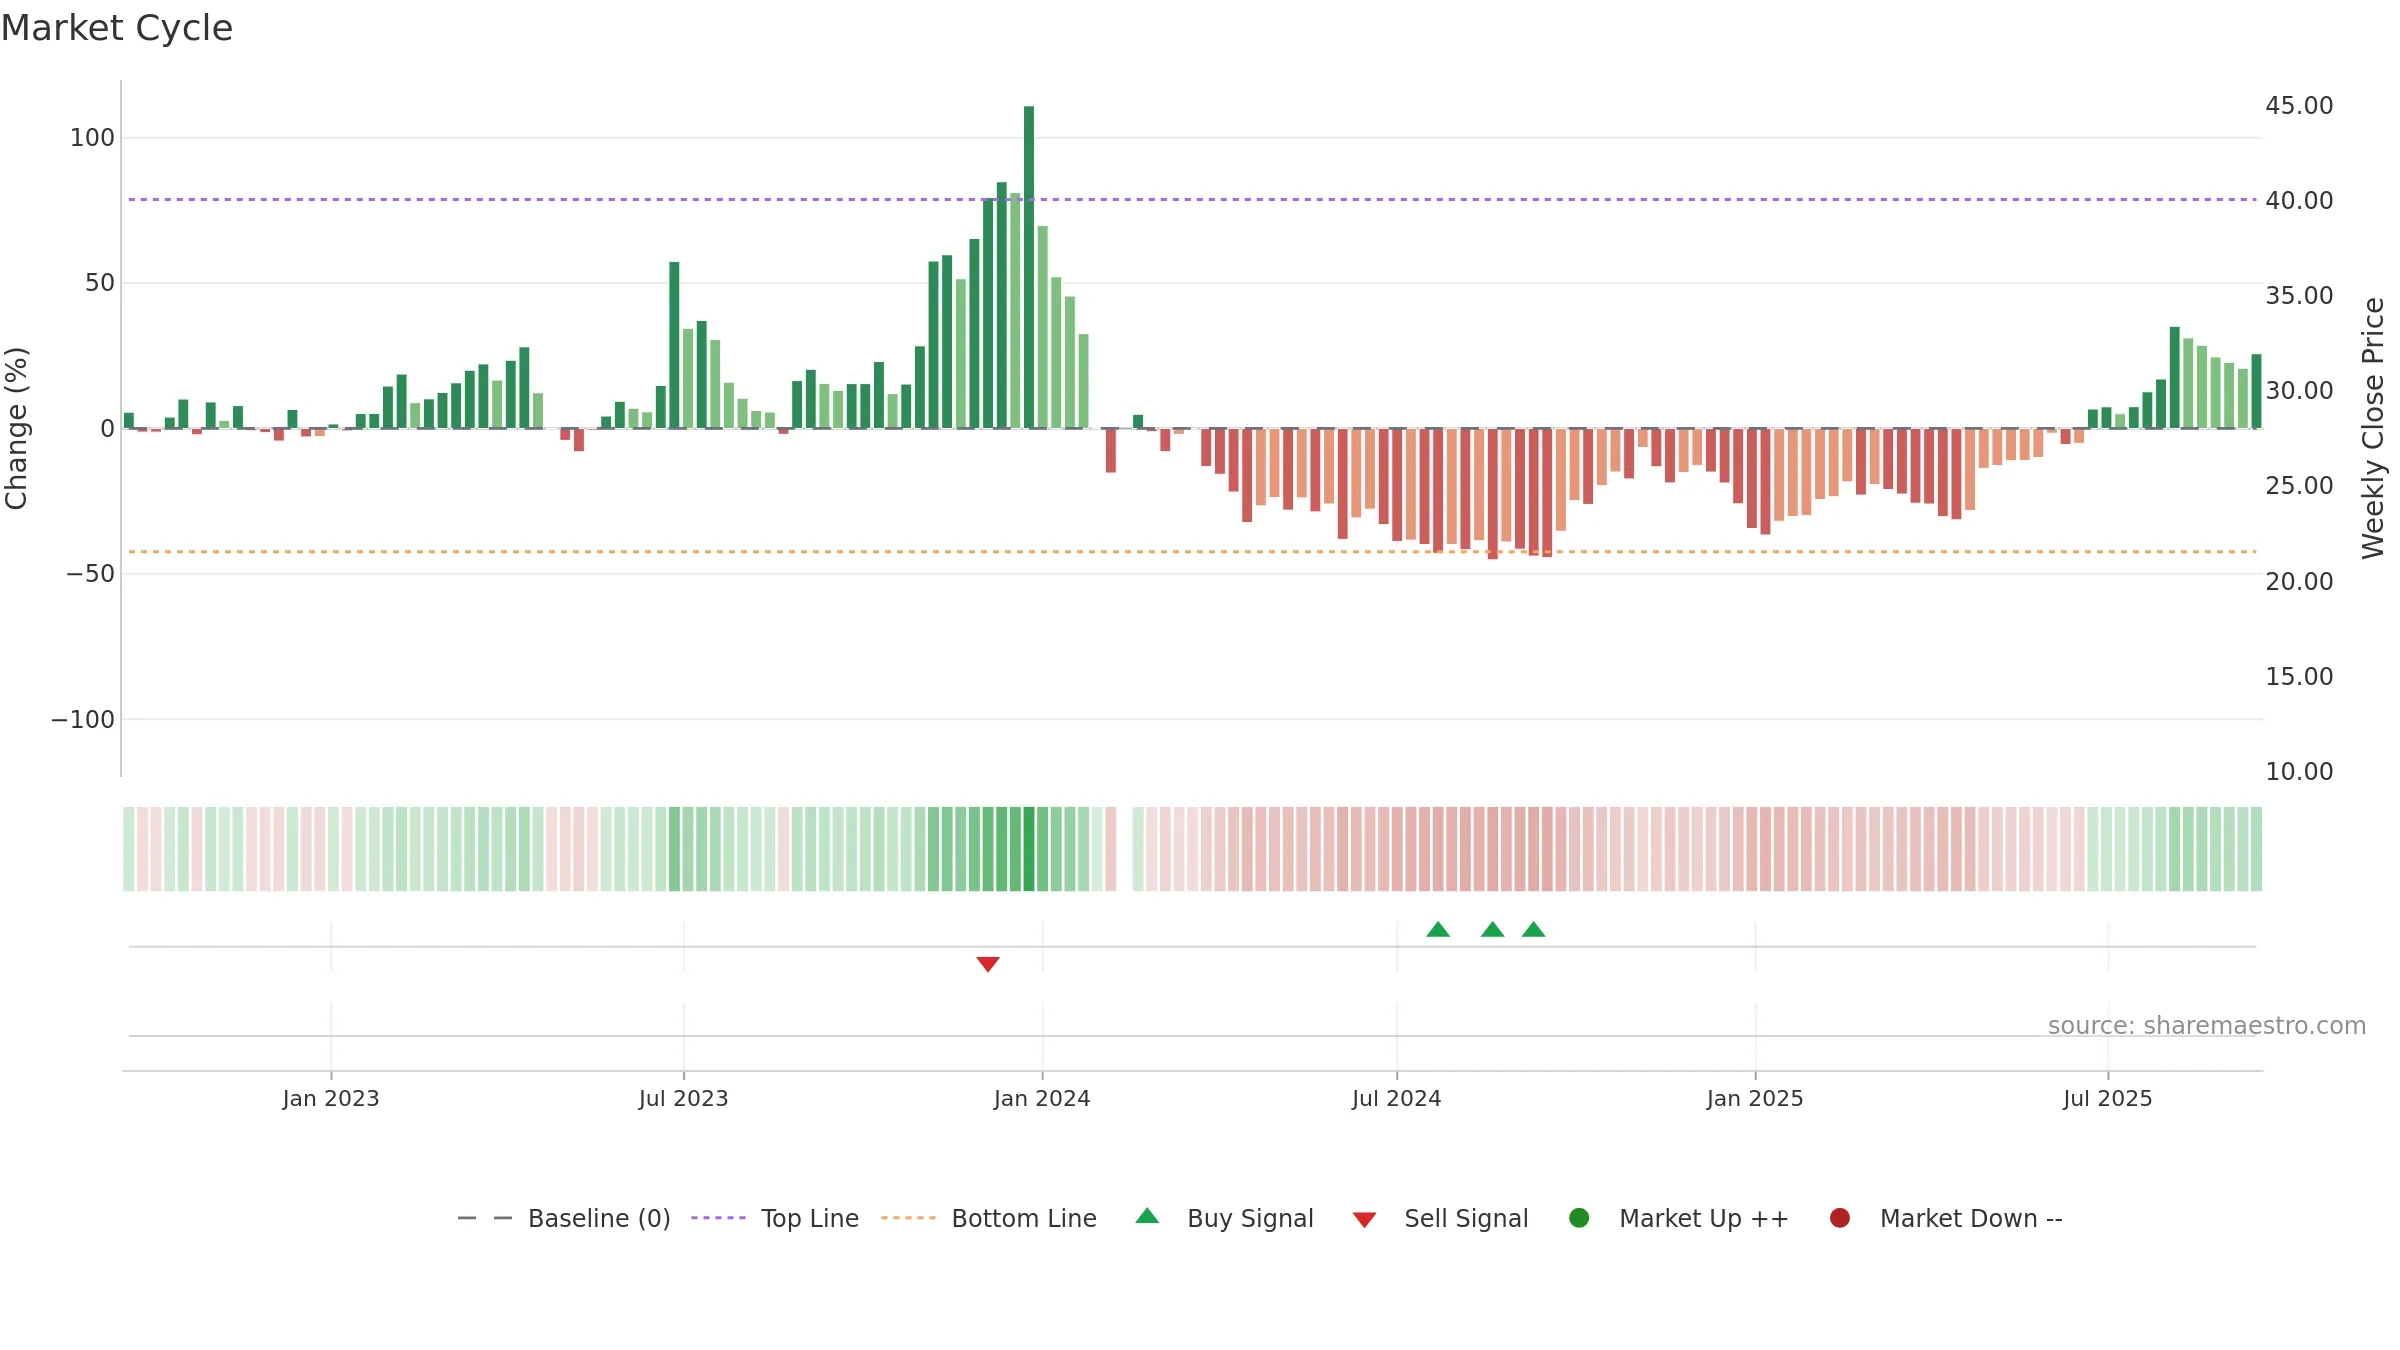
Task: Click the orange dotted bottom line
Action: pyautogui.click(x=1192, y=552)
